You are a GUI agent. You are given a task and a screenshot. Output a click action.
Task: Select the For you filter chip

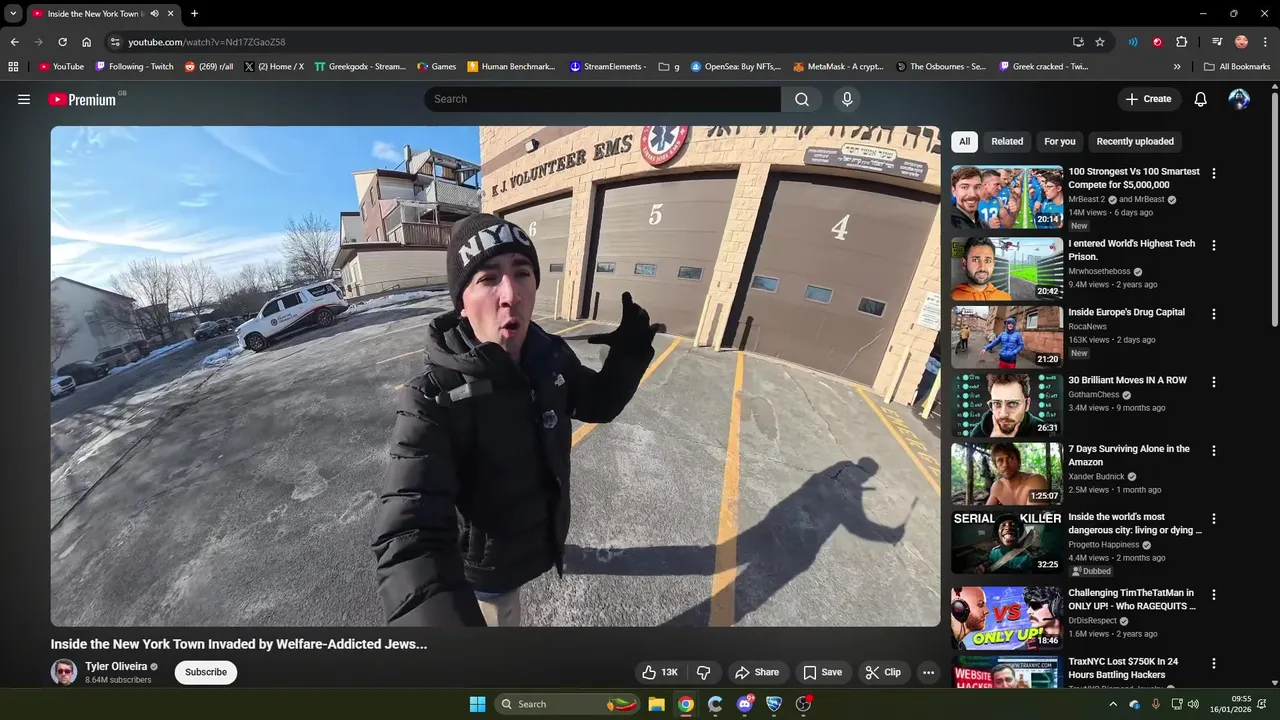pyautogui.click(x=1060, y=141)
